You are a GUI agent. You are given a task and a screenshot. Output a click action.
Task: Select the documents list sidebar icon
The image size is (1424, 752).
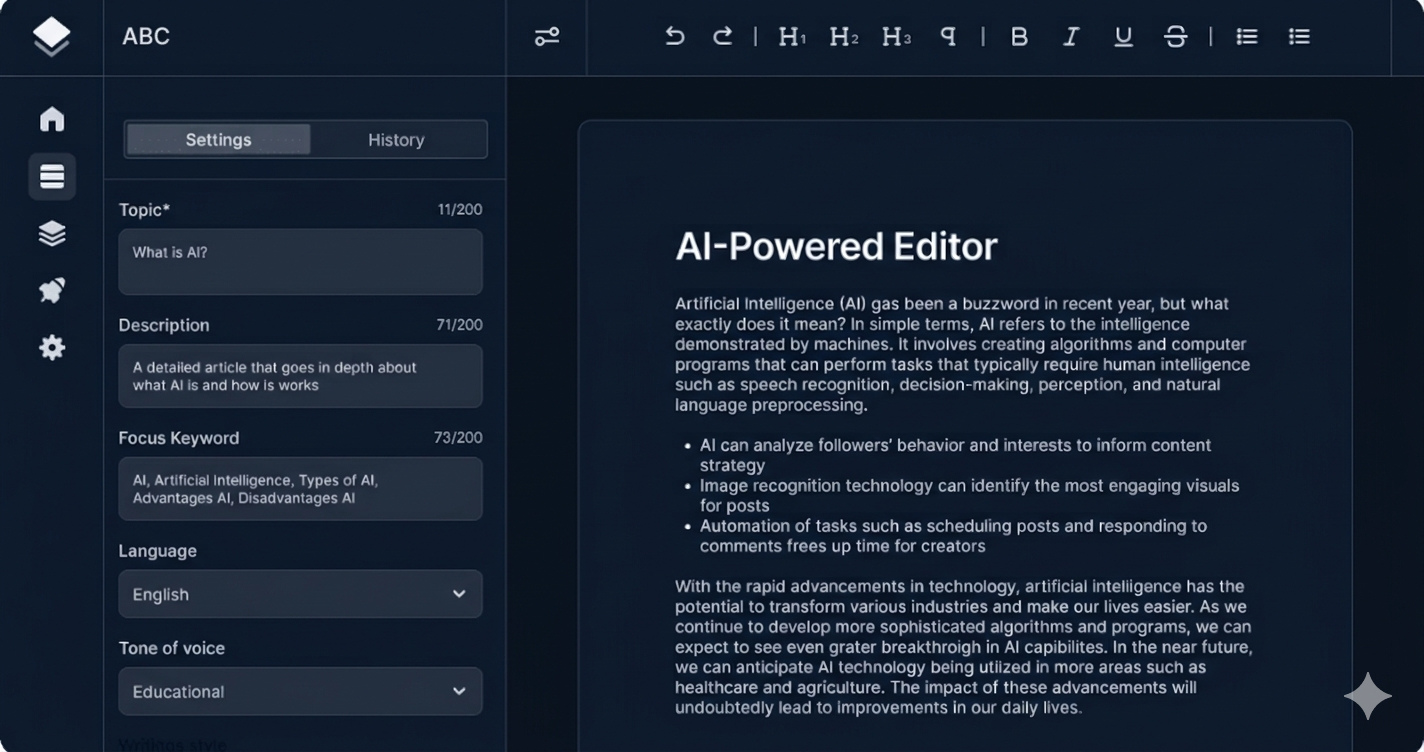pos(52,177)
